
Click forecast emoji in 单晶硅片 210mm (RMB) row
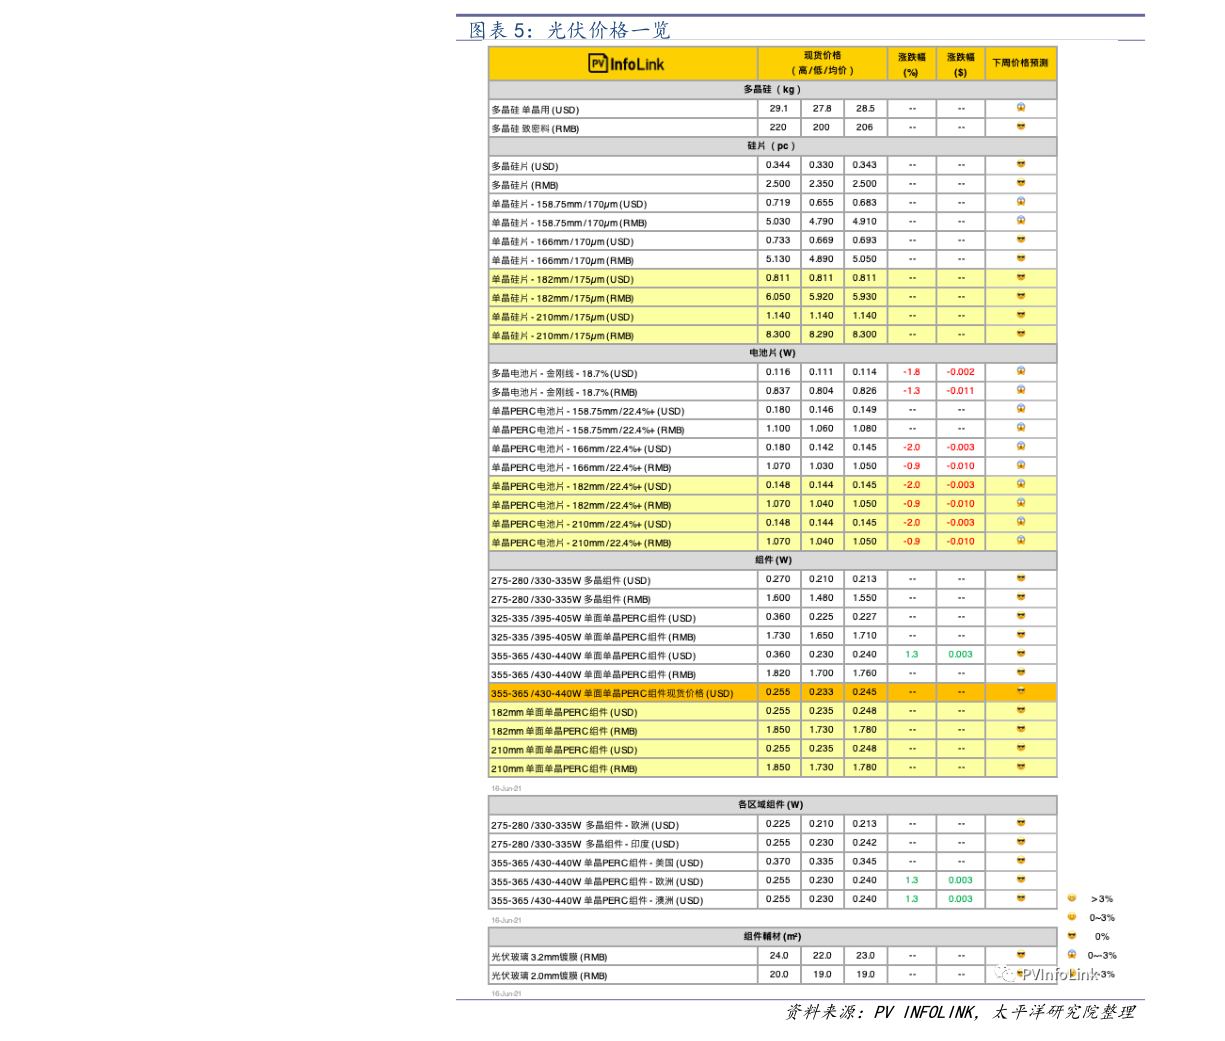(x=1021, y=333)
